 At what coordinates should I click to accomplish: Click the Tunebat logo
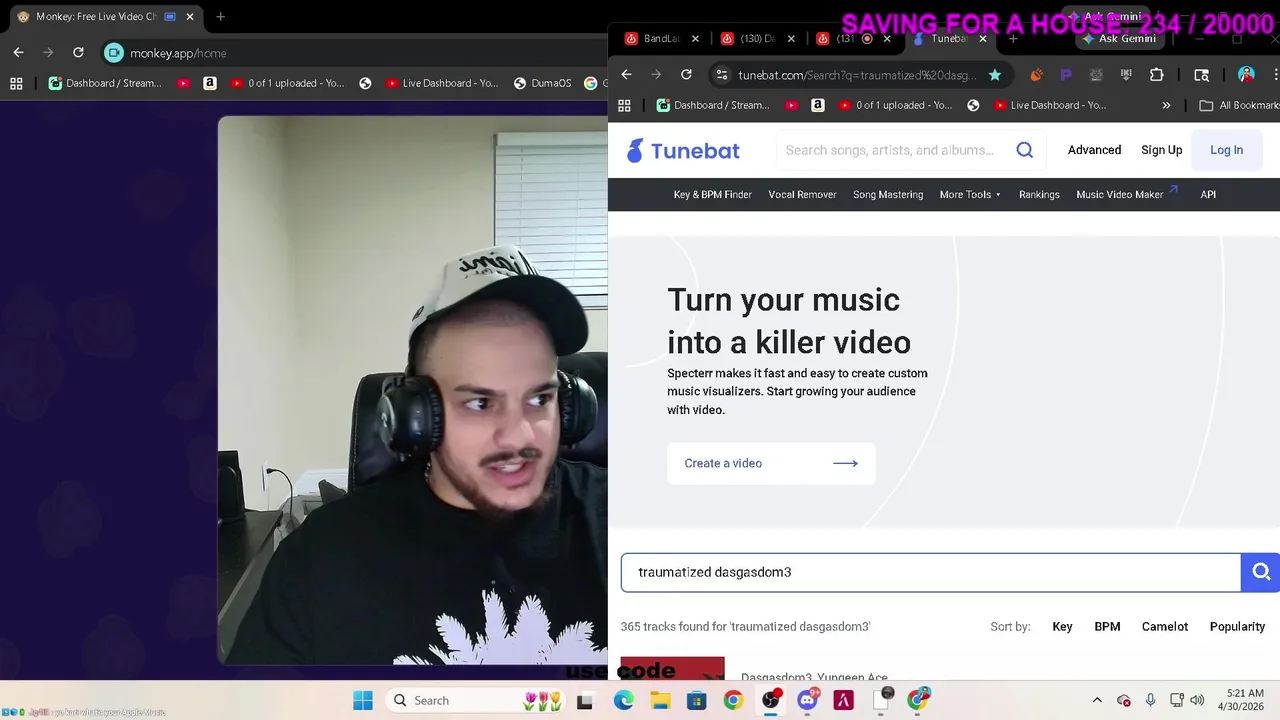coord(683,150)
